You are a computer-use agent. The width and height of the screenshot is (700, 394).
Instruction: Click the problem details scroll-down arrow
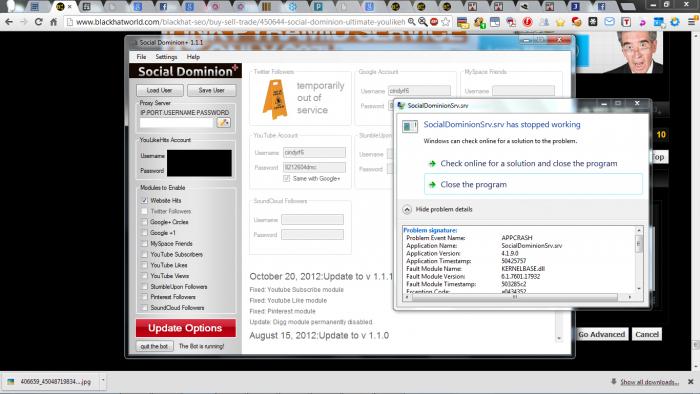click(639, 289)
